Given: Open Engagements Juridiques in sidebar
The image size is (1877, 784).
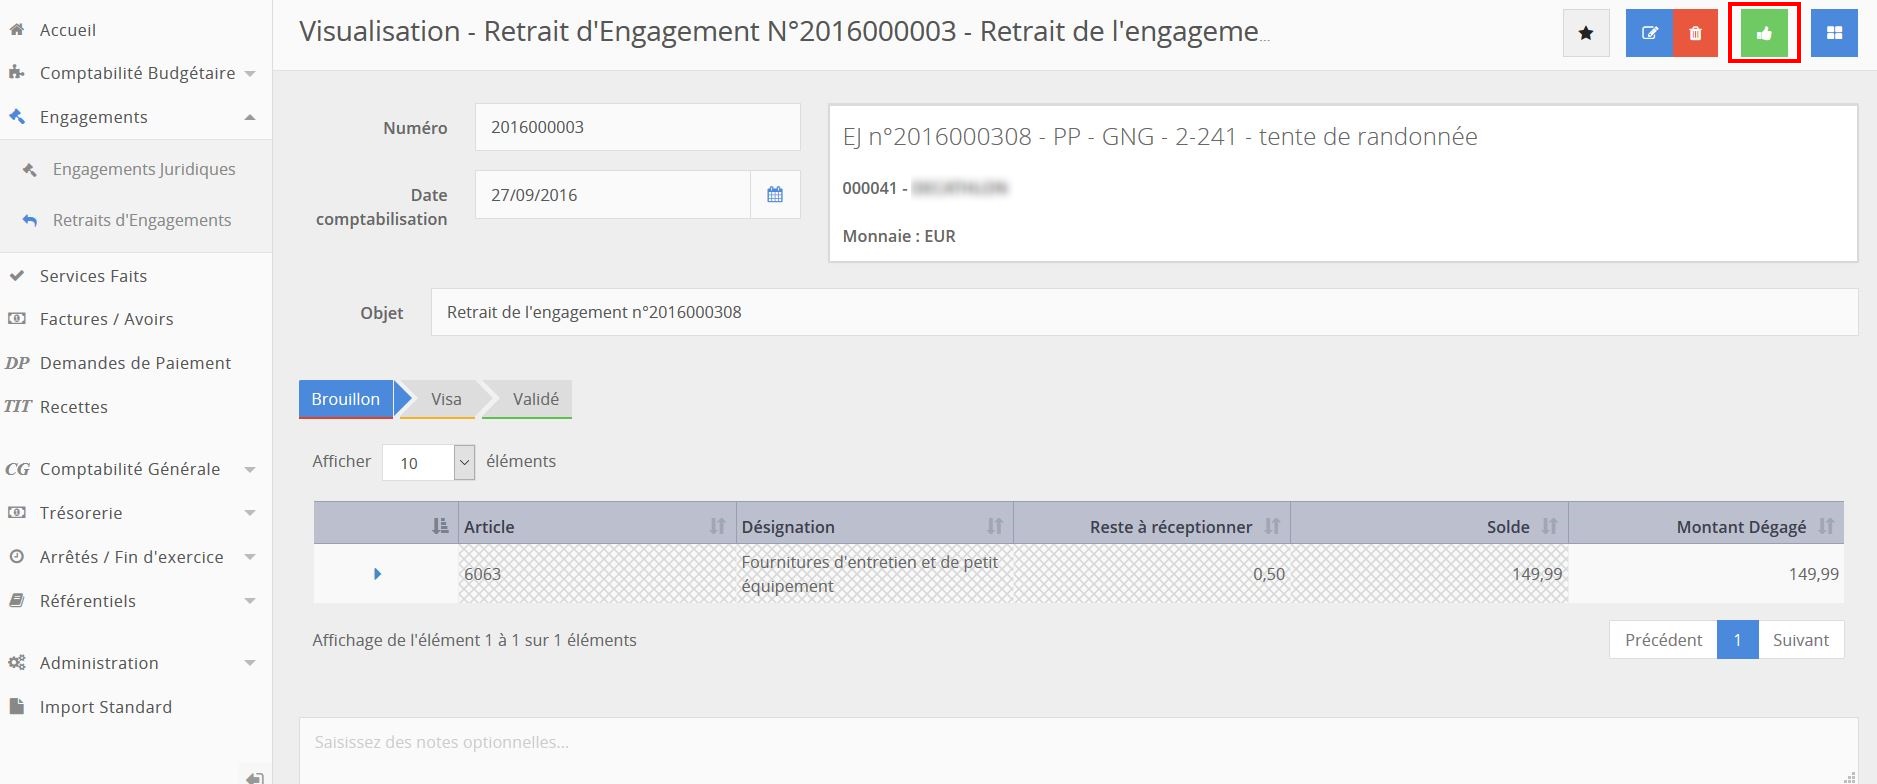Looking at the screenshot, I should pyautogui.click(x=144, y=169).
